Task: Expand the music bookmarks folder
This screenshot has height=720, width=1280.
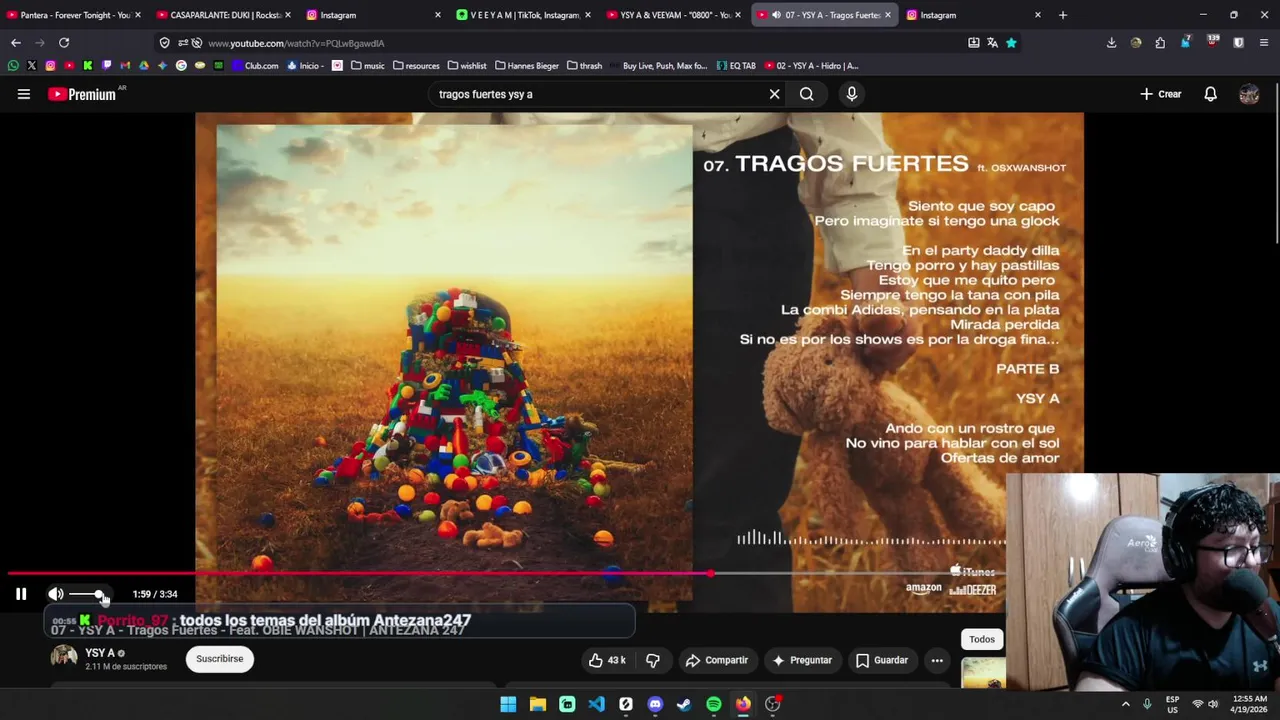Action: tap(368, 66)
